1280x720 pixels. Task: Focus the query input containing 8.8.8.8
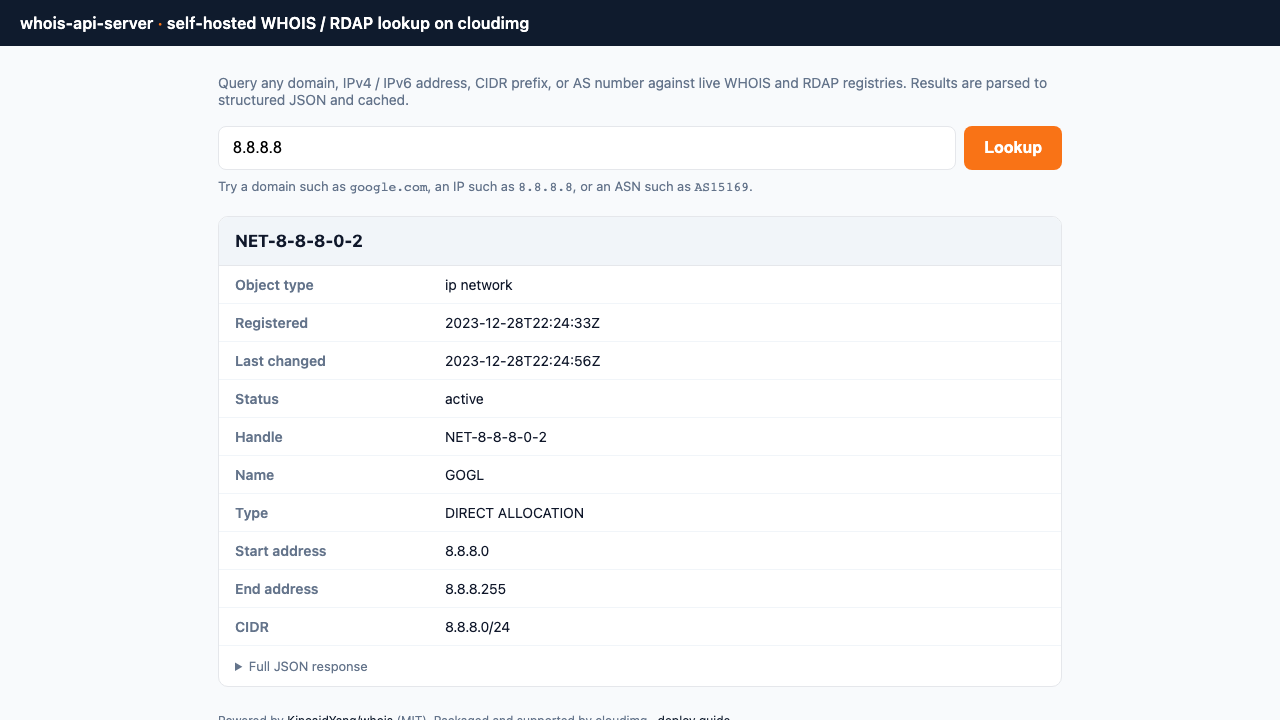(x=587, y=148)
